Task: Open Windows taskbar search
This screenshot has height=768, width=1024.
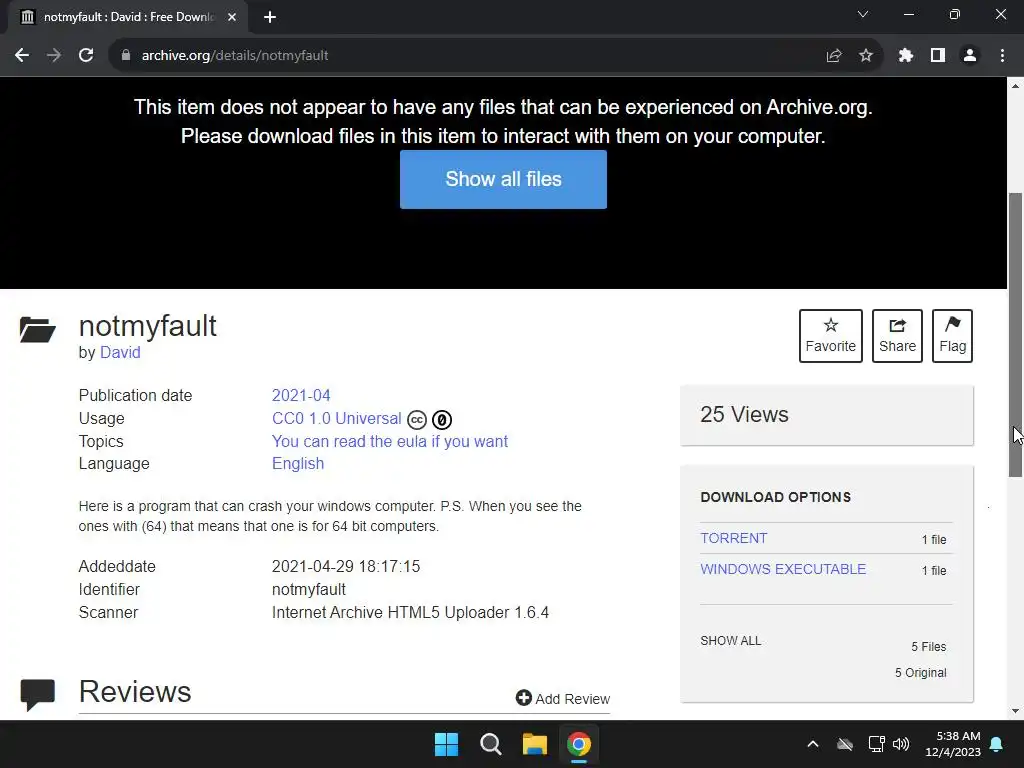Action: [490, 744]
